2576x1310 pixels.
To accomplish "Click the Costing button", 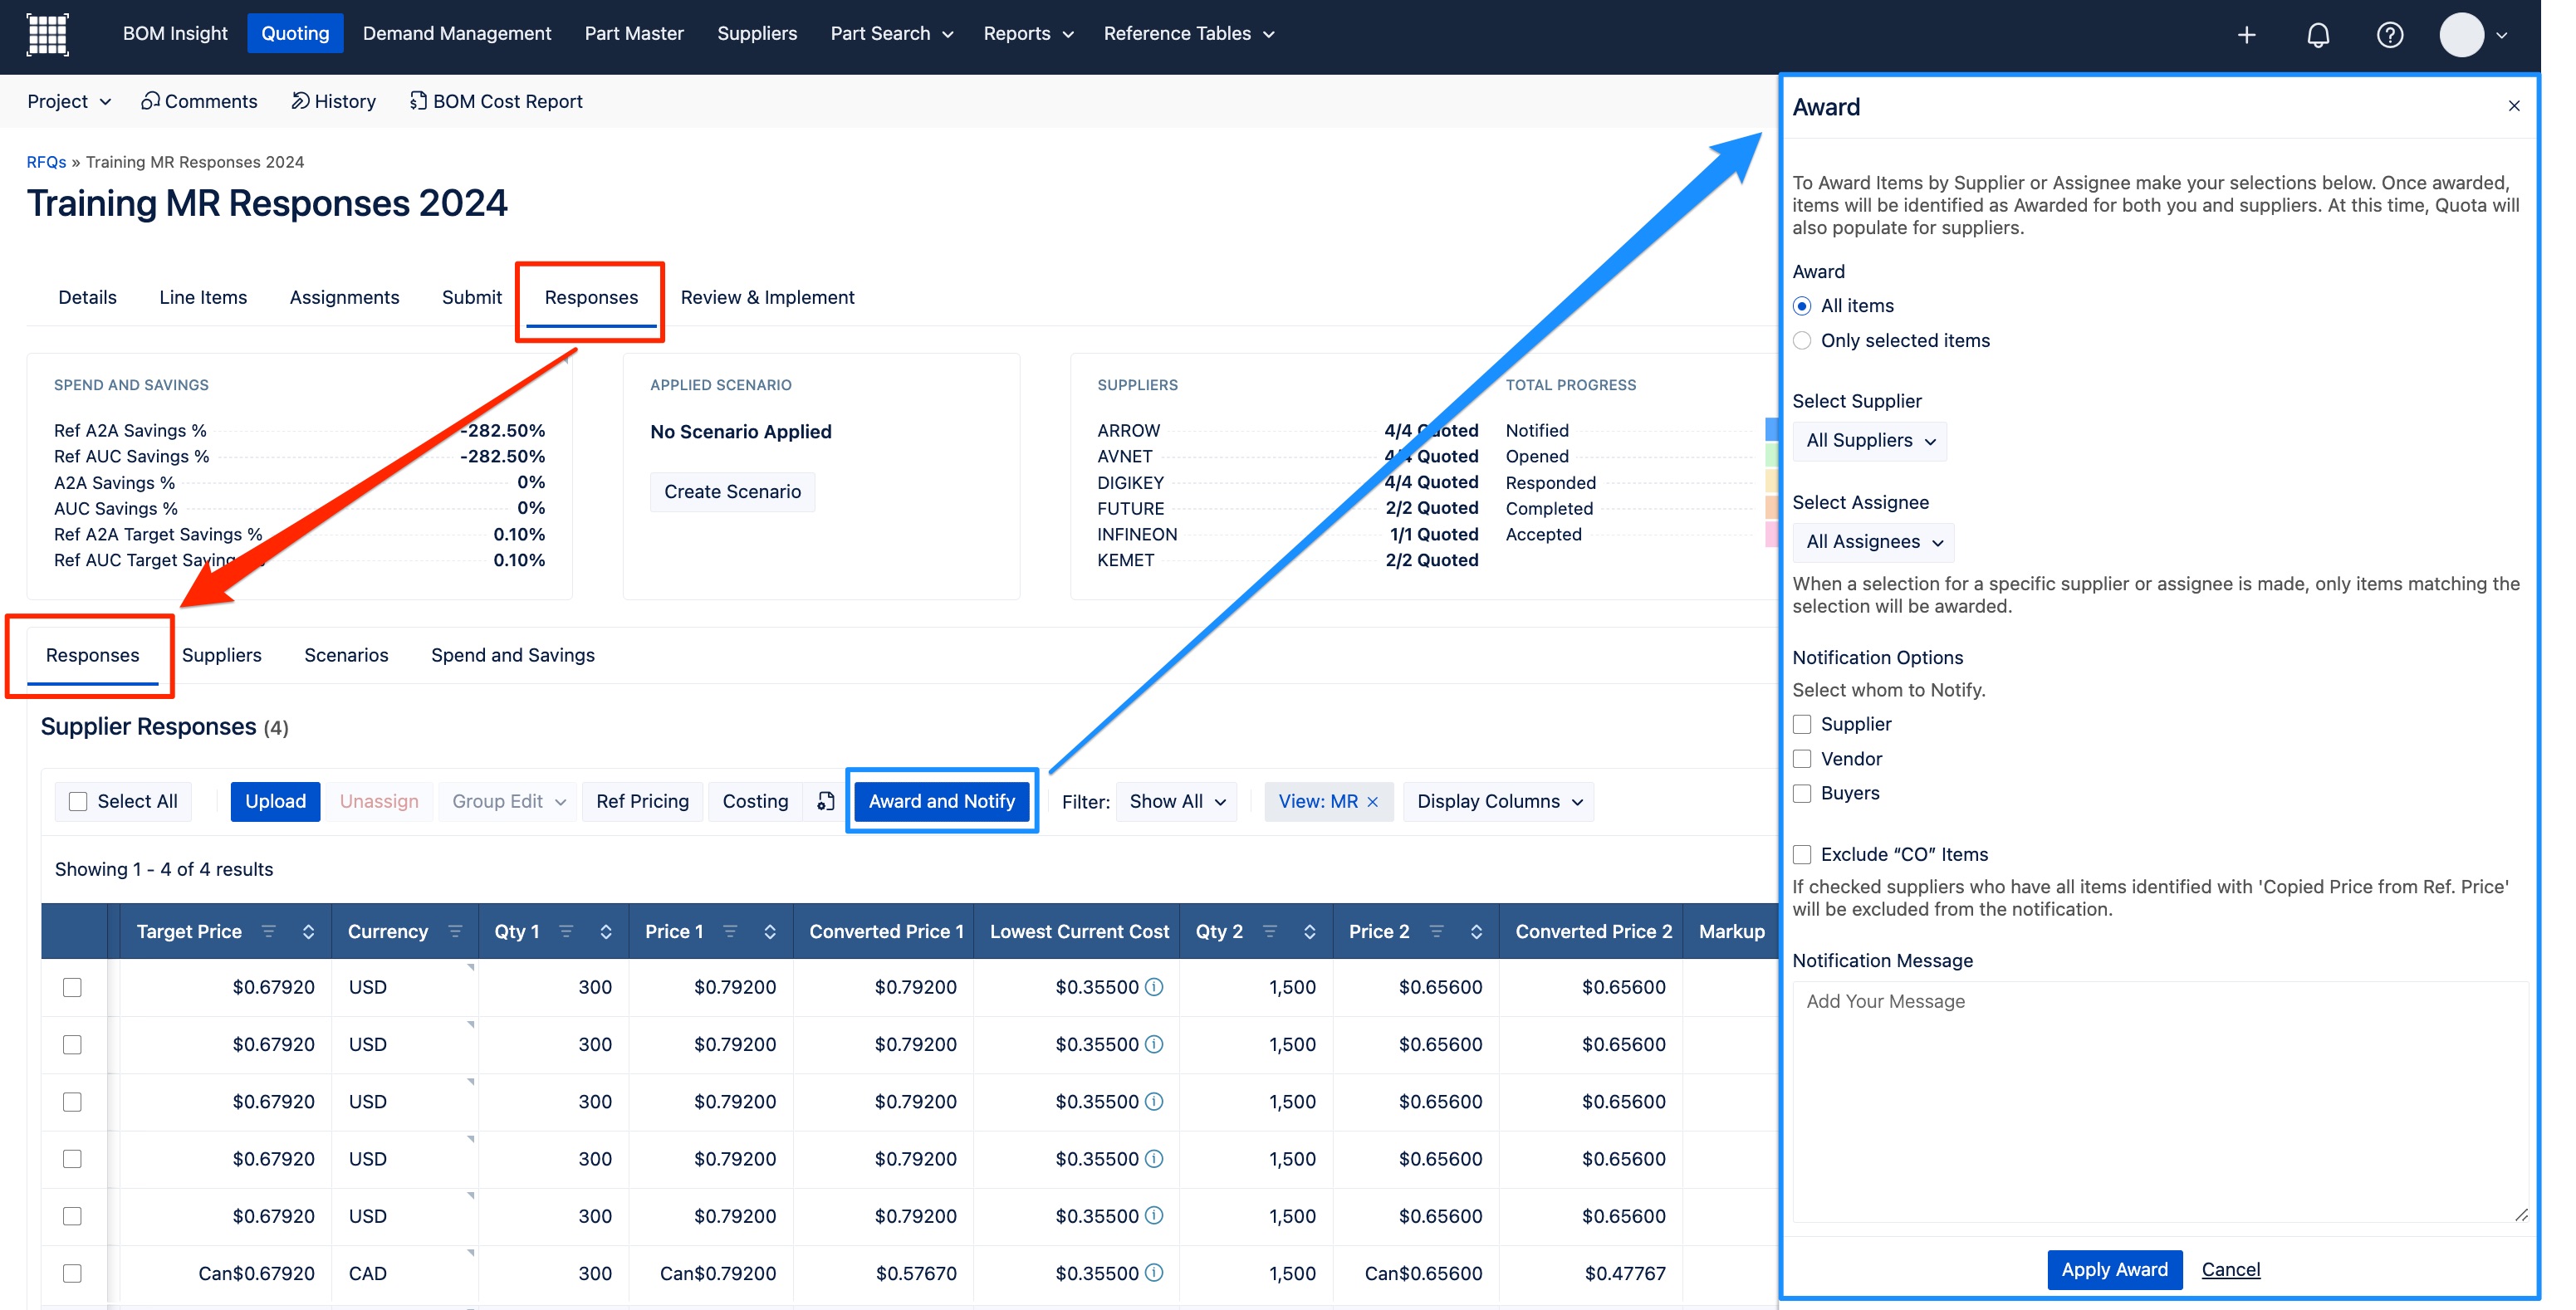I will (x=755, y=801).
